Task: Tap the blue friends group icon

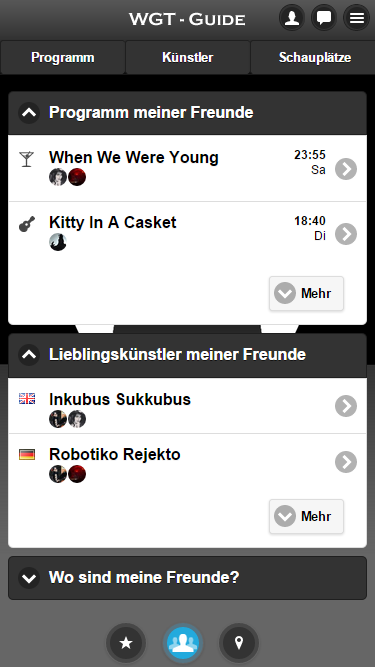Action: click(x=183, y=643)
